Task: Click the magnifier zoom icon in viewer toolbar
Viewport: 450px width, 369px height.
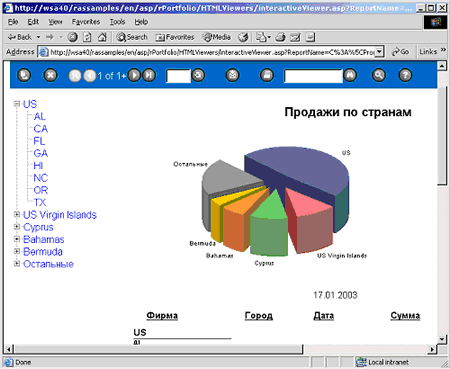Action: (x=379, y=75)
